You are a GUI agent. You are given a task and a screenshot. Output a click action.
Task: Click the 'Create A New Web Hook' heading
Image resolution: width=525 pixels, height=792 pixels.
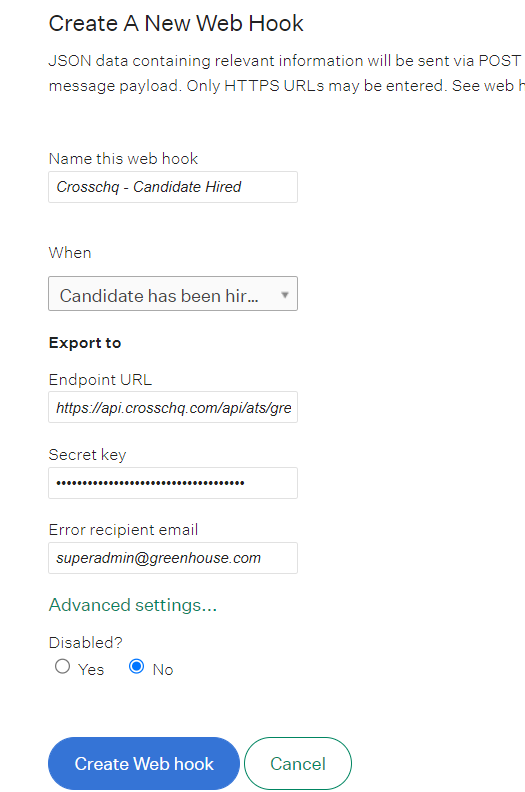point(176,23)
